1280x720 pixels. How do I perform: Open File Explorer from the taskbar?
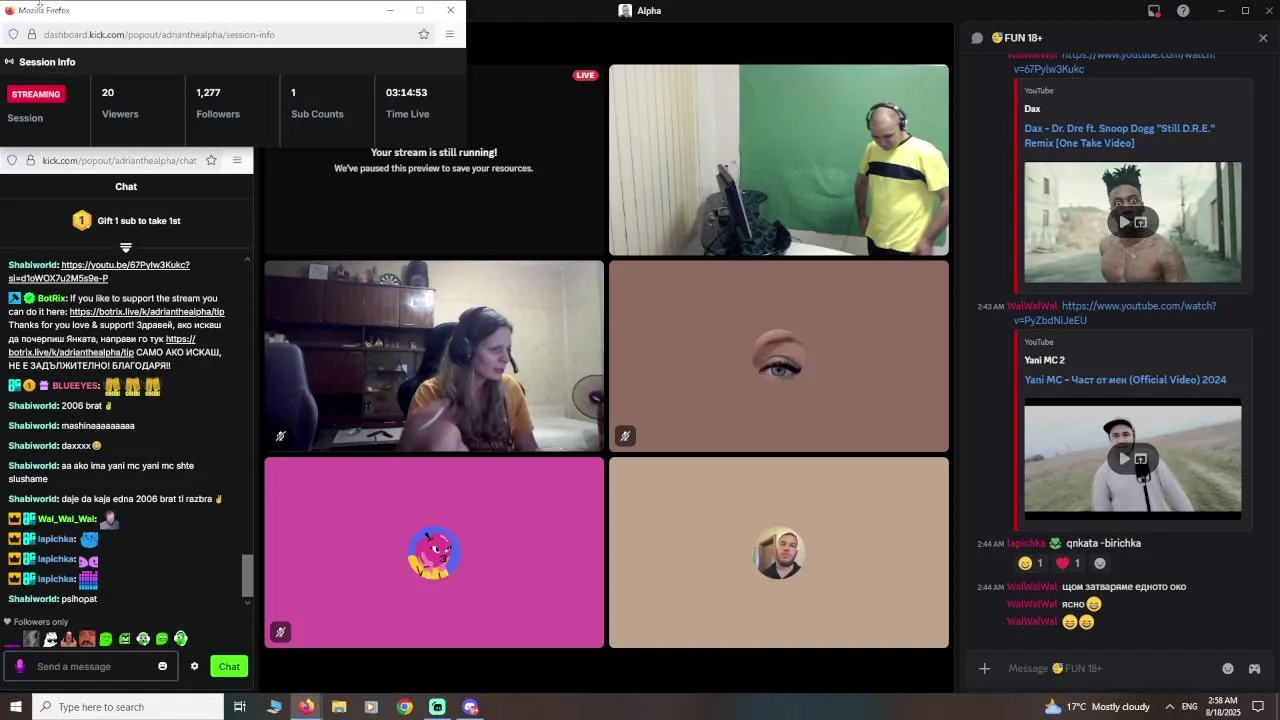pyautogui.click(x=339, y=707)
